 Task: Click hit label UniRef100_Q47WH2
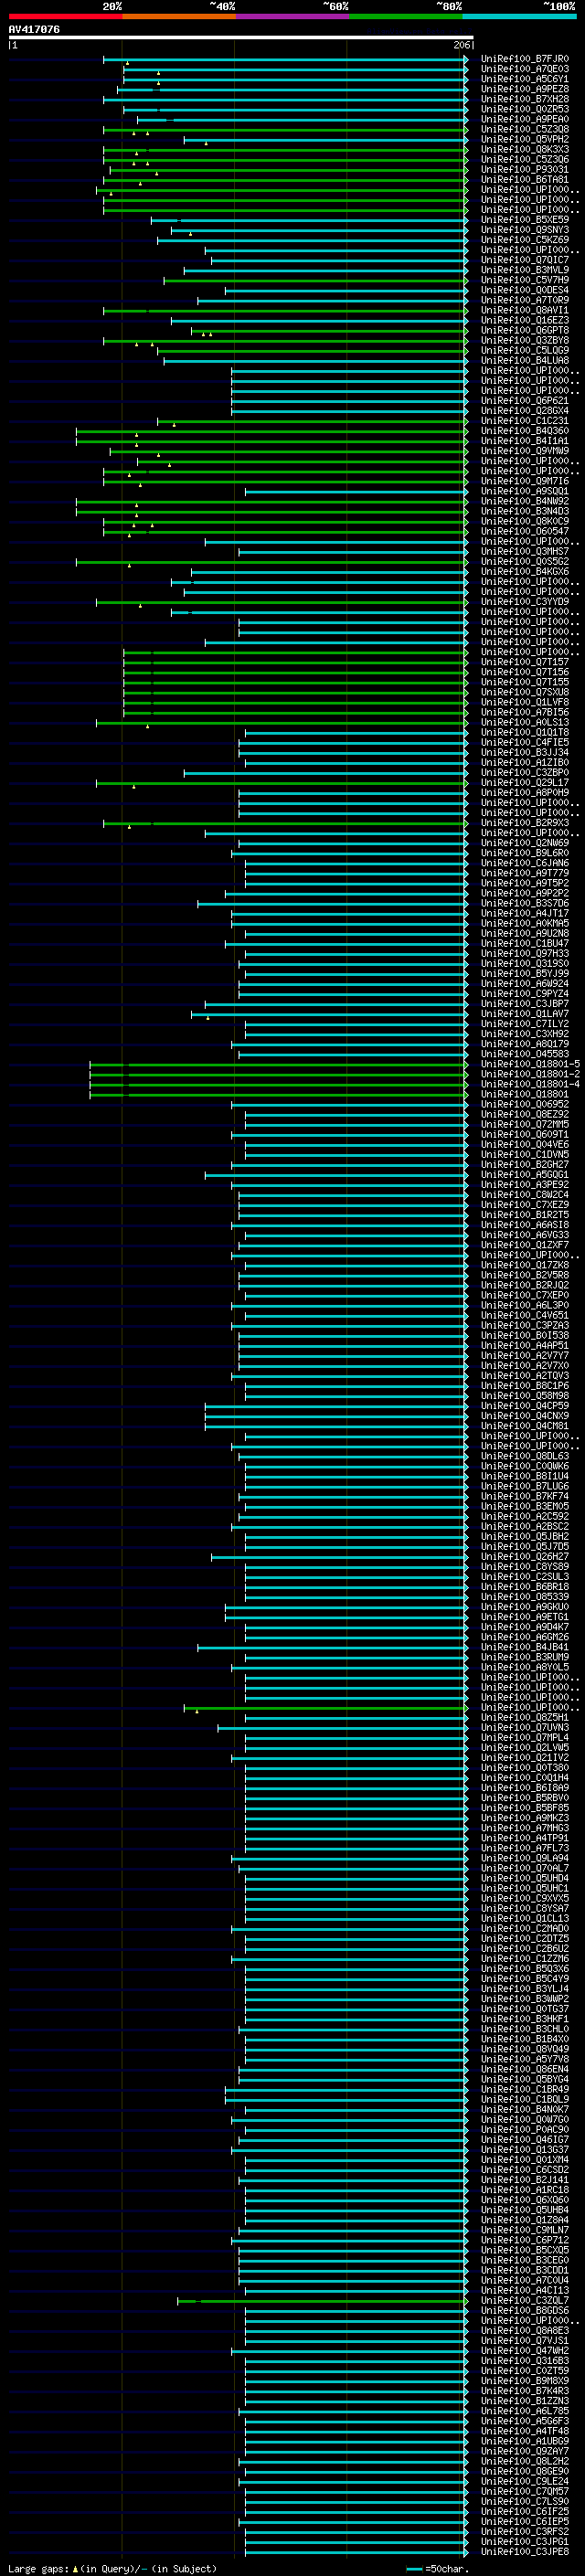click(525, 2350)
